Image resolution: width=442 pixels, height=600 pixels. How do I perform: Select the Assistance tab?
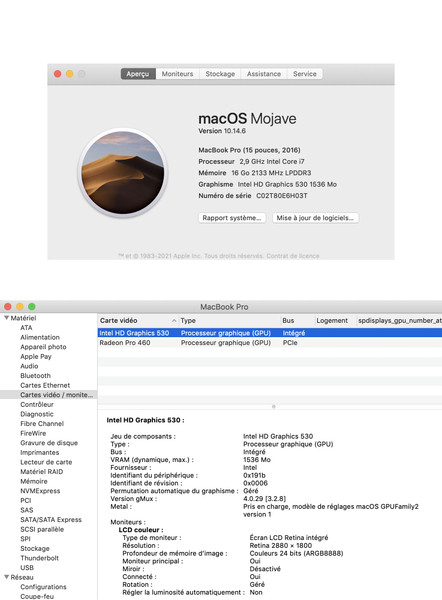tap(264, 74)
